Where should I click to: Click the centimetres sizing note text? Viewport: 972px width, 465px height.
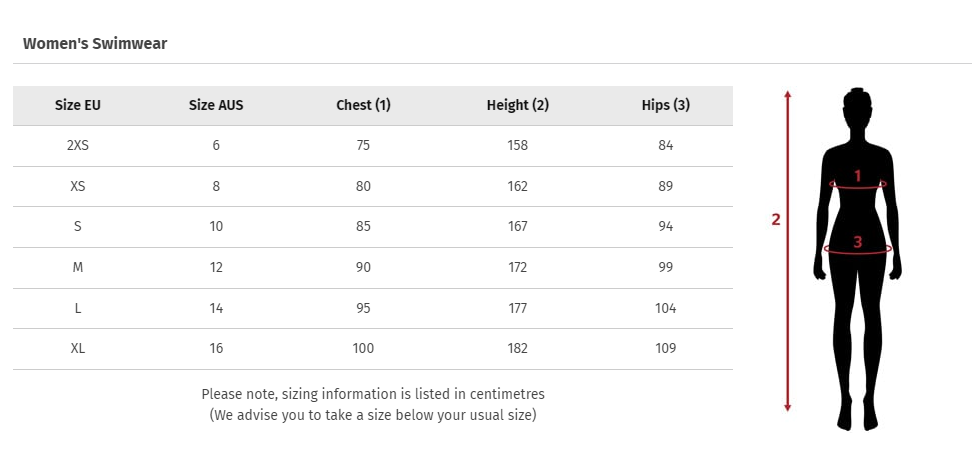click(373, 394)
